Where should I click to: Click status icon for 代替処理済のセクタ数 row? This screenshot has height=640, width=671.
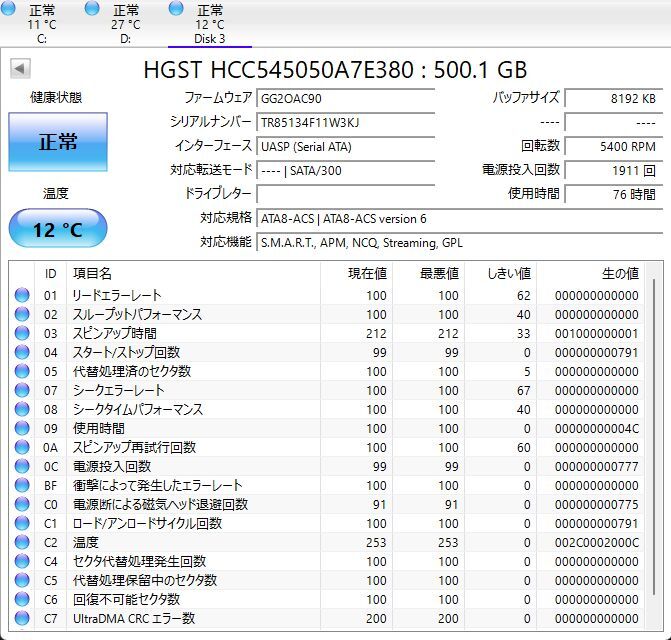pyautogui.click(x=22, y=371)
